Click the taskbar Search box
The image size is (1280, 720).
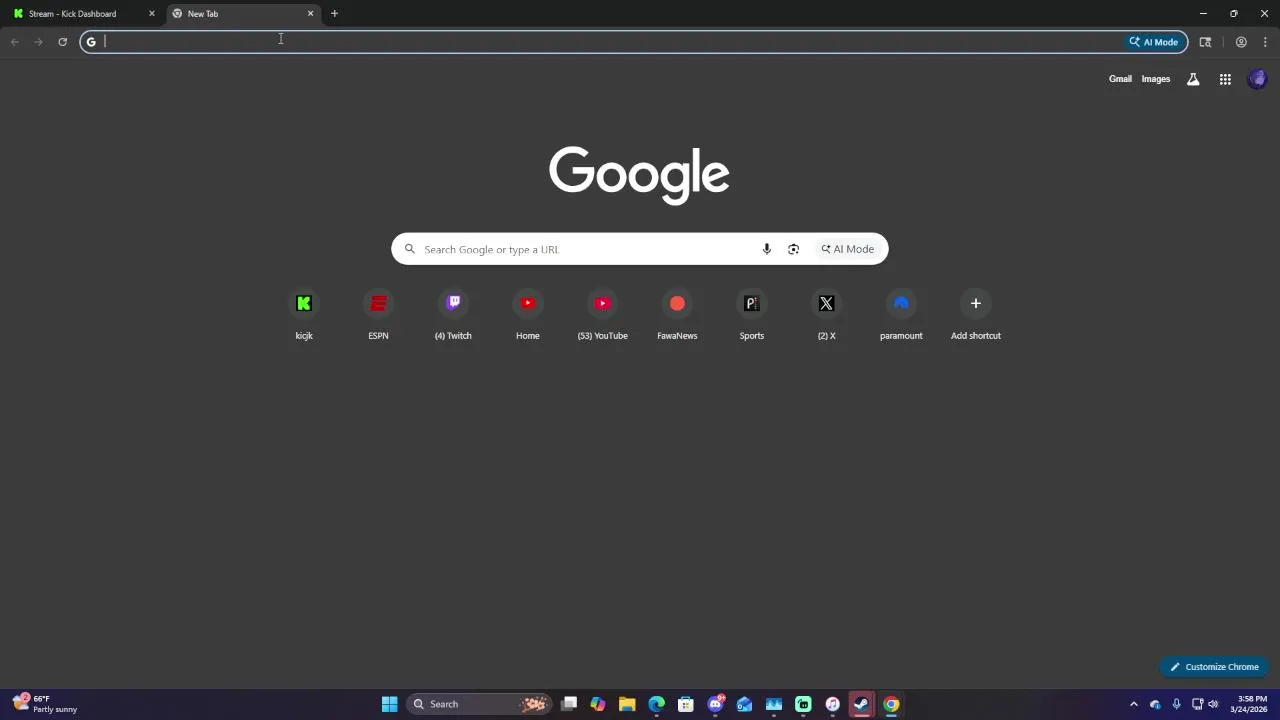pyautogui.click(x=480, y=704)
